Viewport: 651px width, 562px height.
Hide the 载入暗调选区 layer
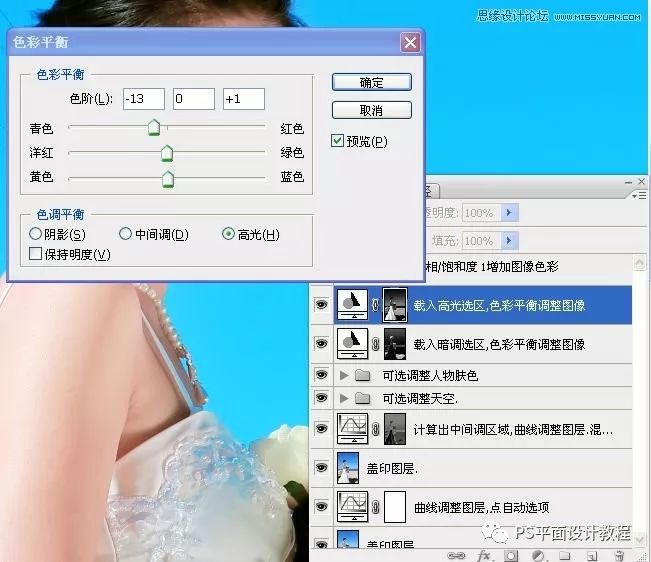point(321,344)
